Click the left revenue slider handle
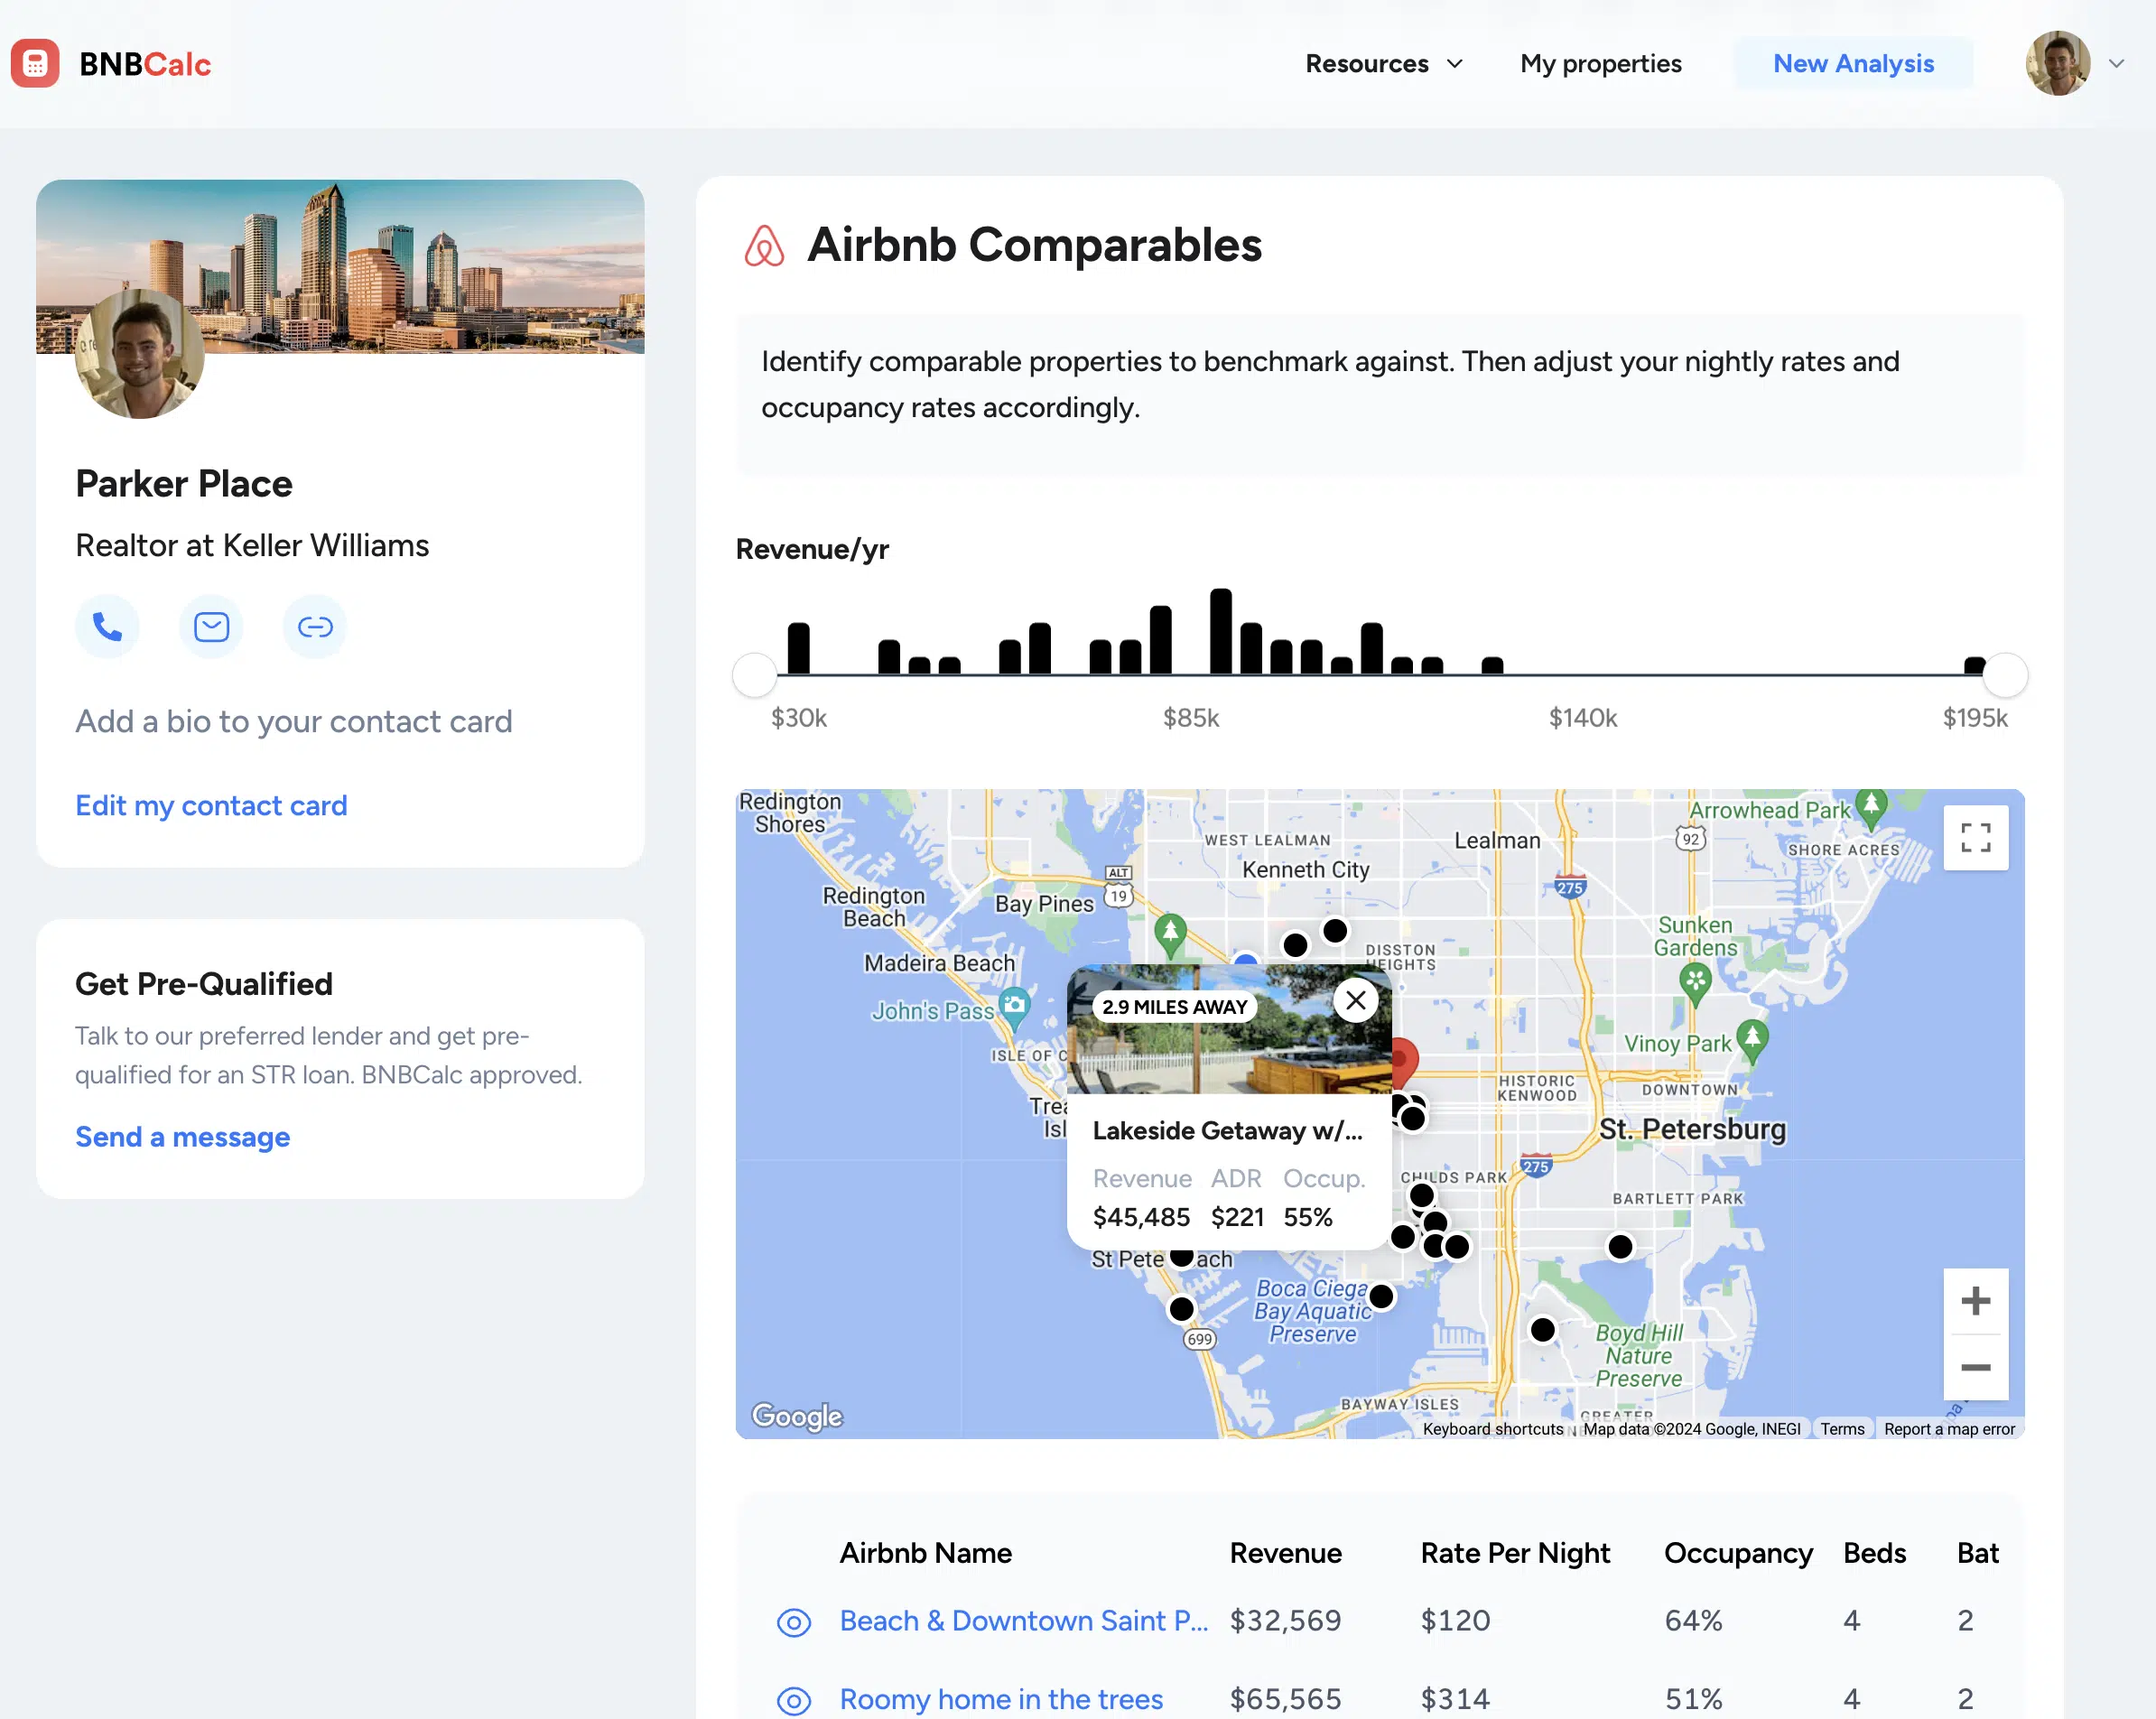 click(755, 675)
